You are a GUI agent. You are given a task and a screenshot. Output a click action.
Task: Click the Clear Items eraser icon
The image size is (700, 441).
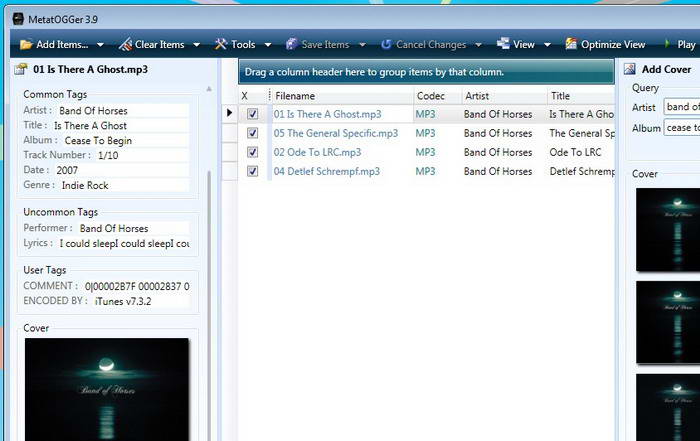coord(125,44)
